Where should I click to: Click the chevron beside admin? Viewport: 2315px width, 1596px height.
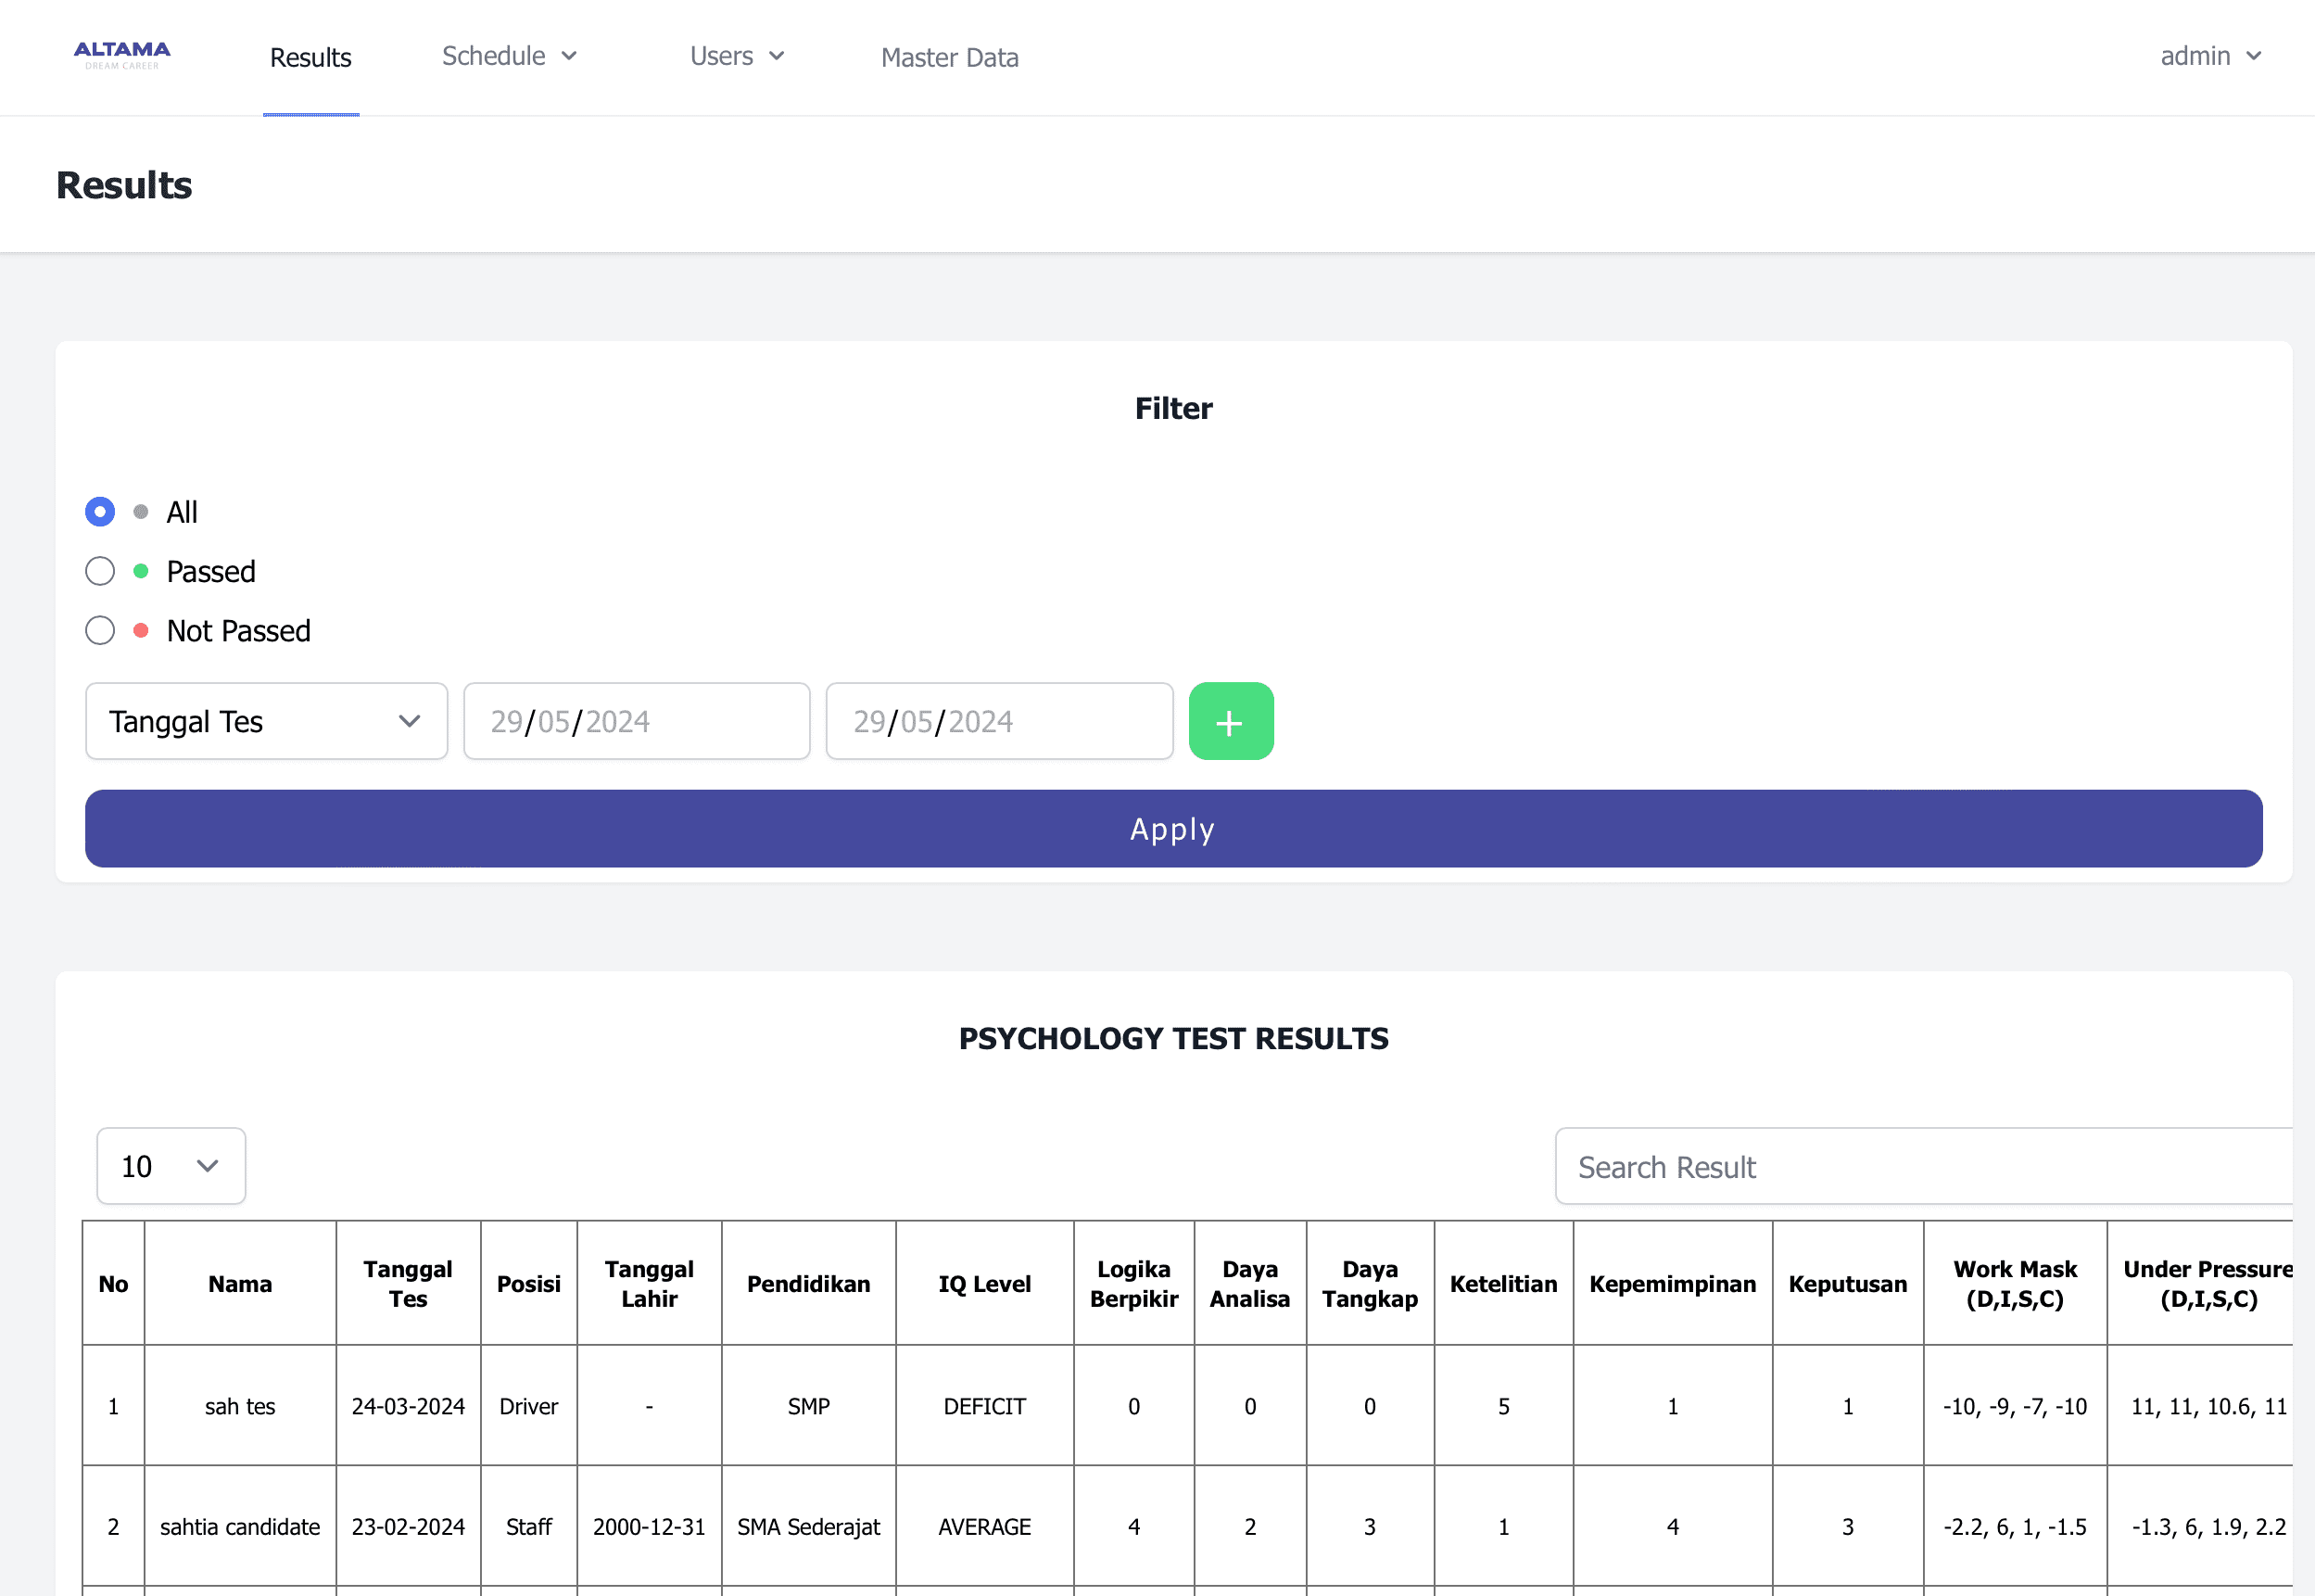tap(2254, 56)
